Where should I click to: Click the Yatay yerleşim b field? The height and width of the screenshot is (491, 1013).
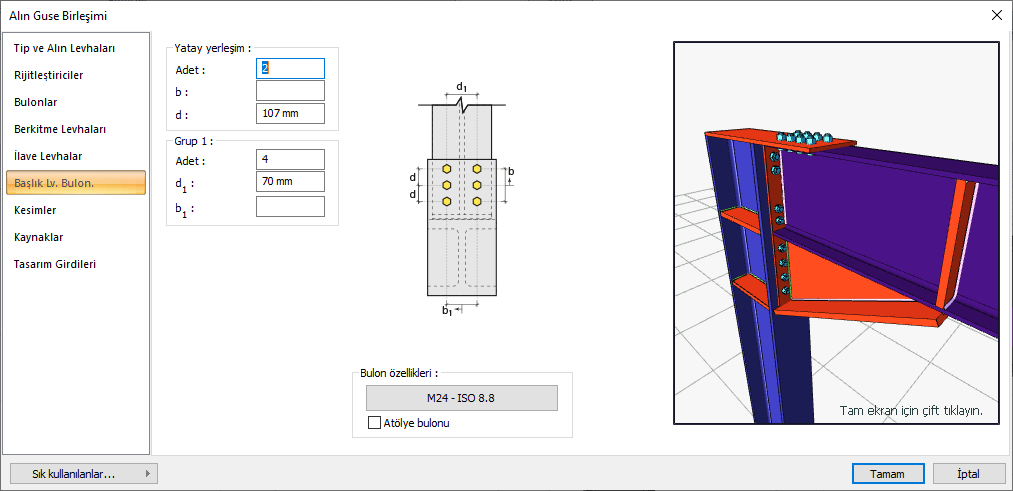[x=290, y=91]
